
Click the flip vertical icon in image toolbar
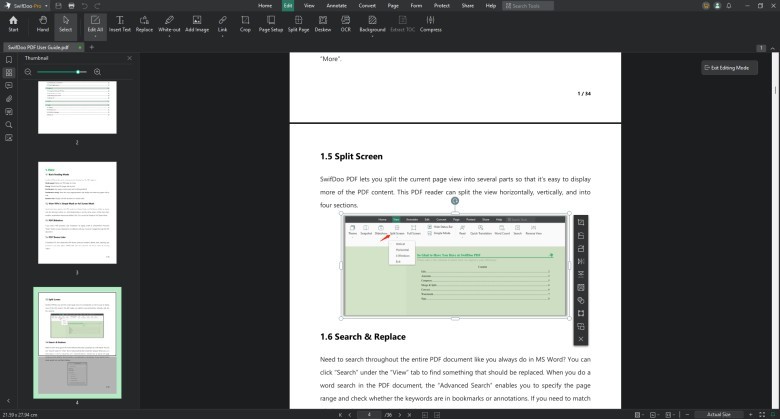click(x=581, y=274)
